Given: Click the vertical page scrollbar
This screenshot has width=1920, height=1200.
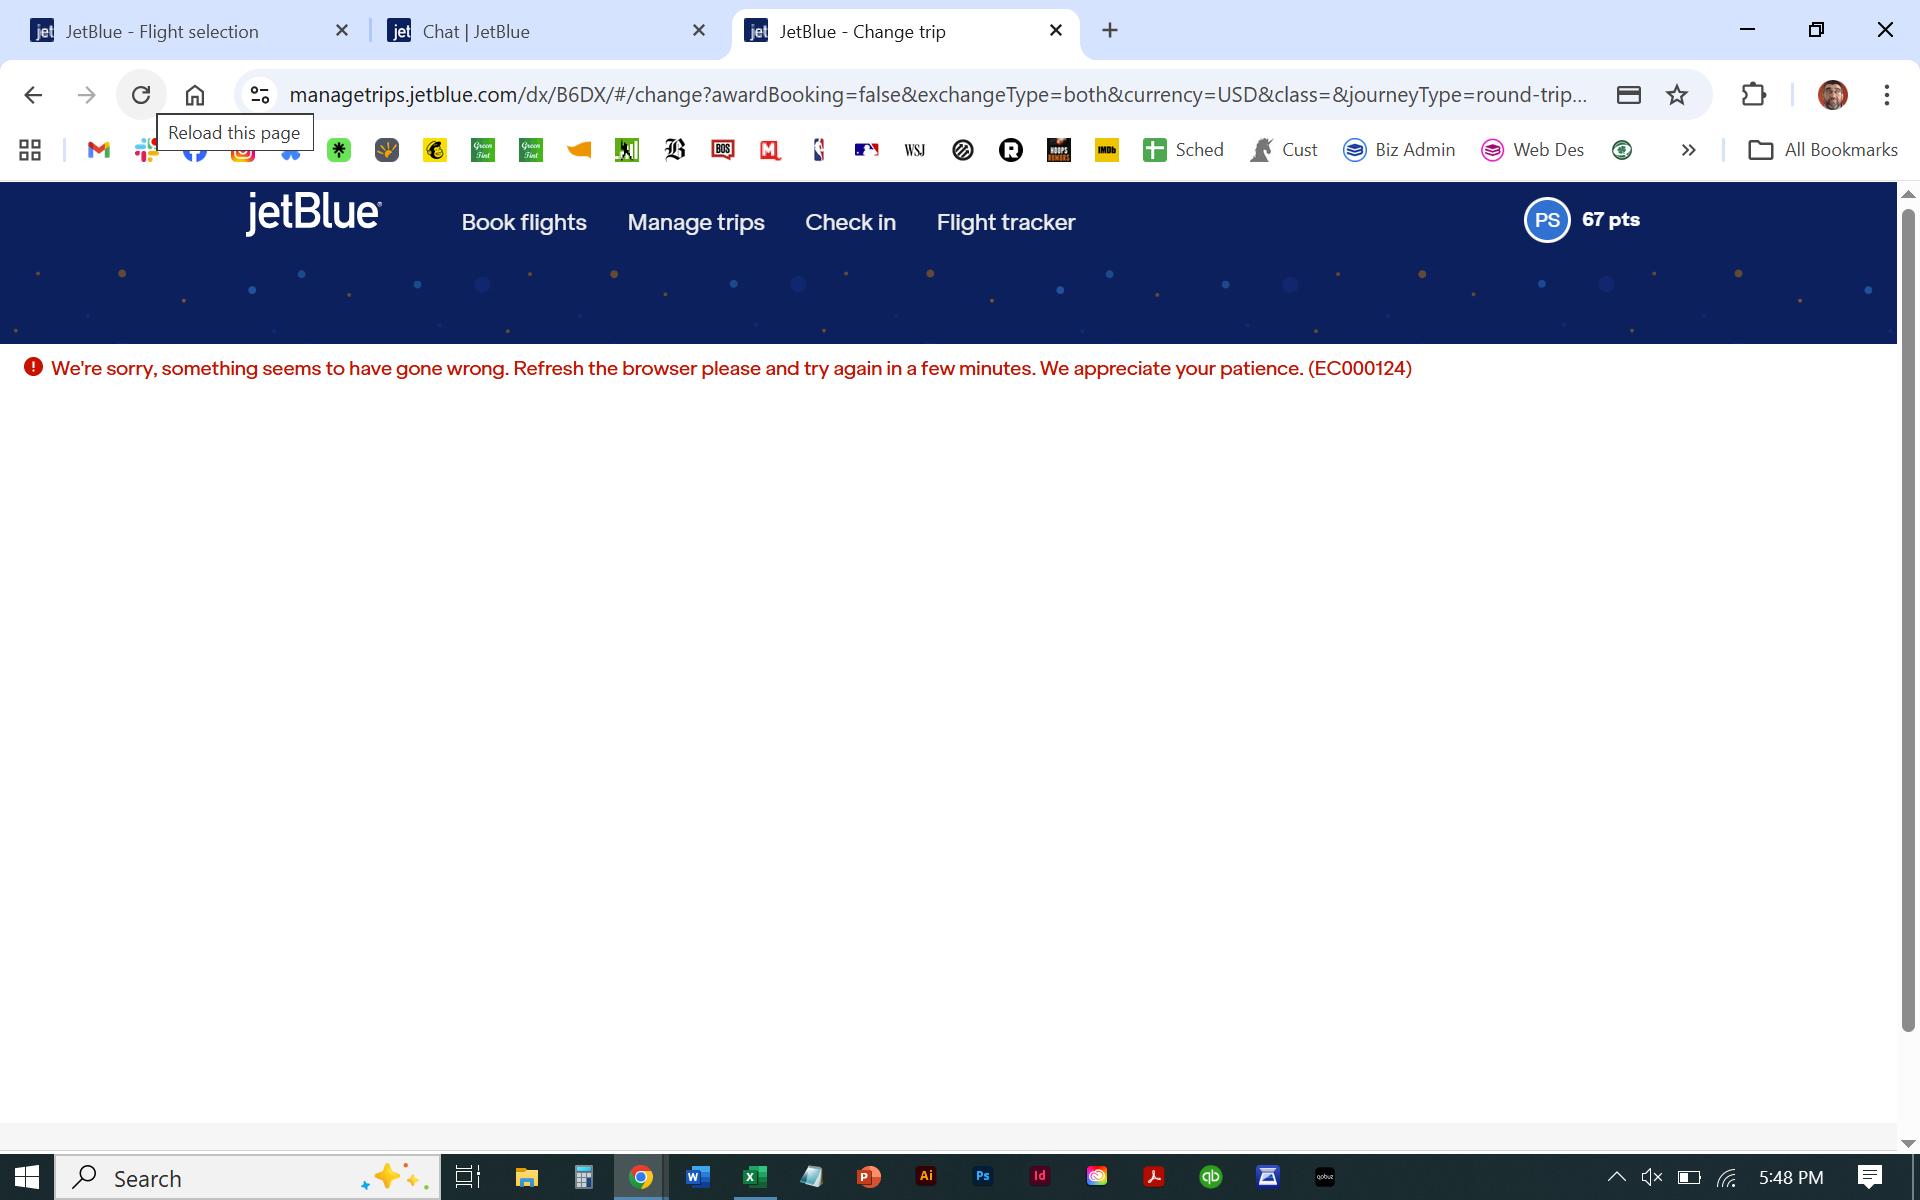Looking at the screenshot, I should point(1908,620).
